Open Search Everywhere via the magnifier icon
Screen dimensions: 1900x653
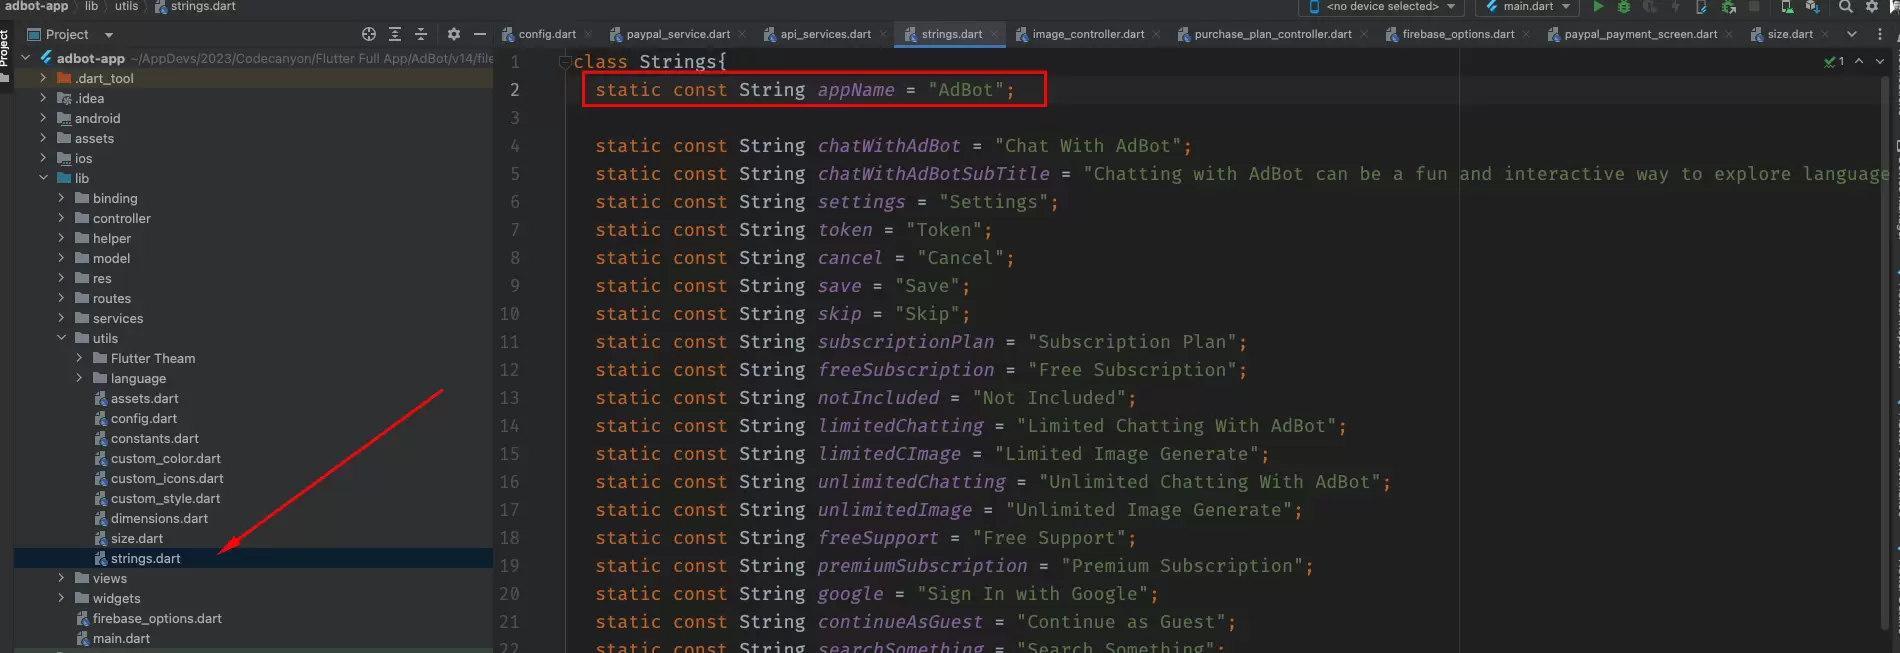point(1846,6)
